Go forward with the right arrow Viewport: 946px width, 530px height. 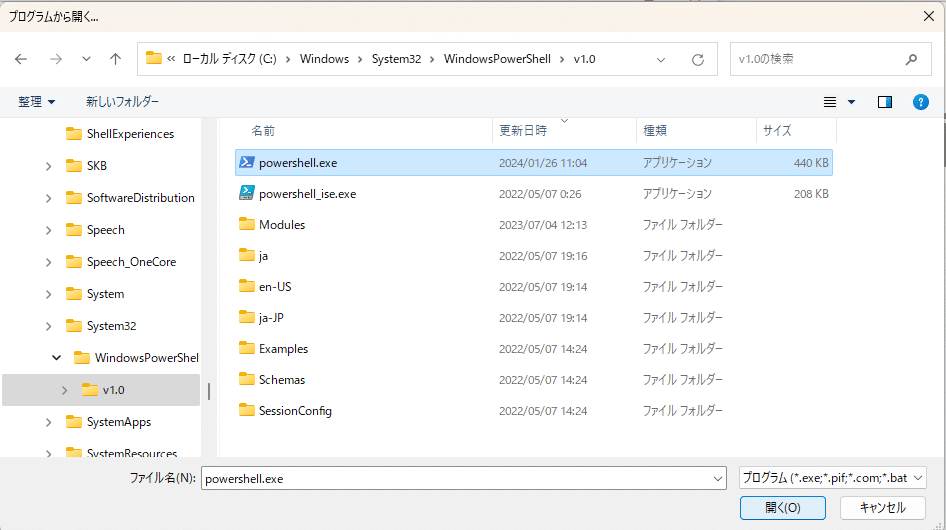(56, 59)
